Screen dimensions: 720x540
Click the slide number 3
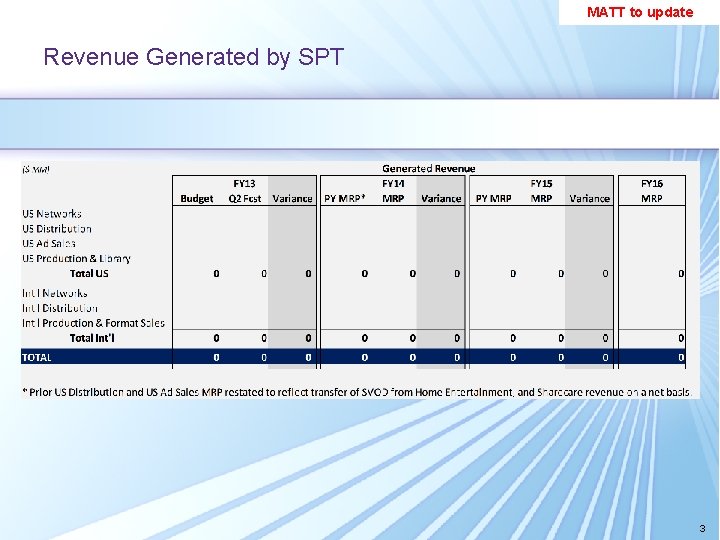pos(702,528)
